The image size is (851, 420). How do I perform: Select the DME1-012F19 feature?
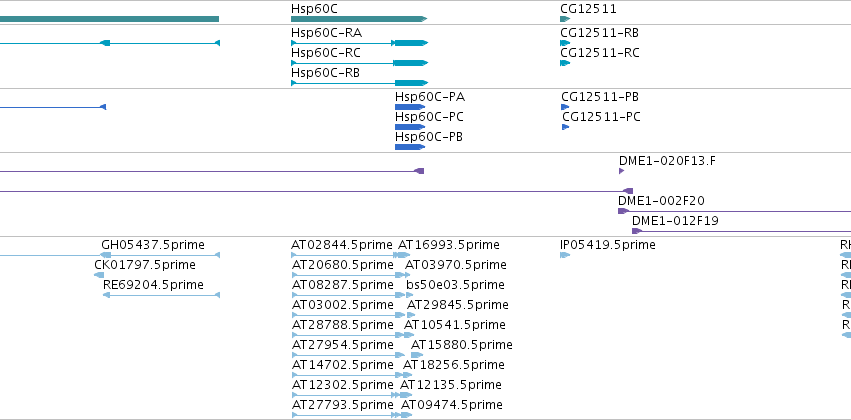click(x=741, y=231)
